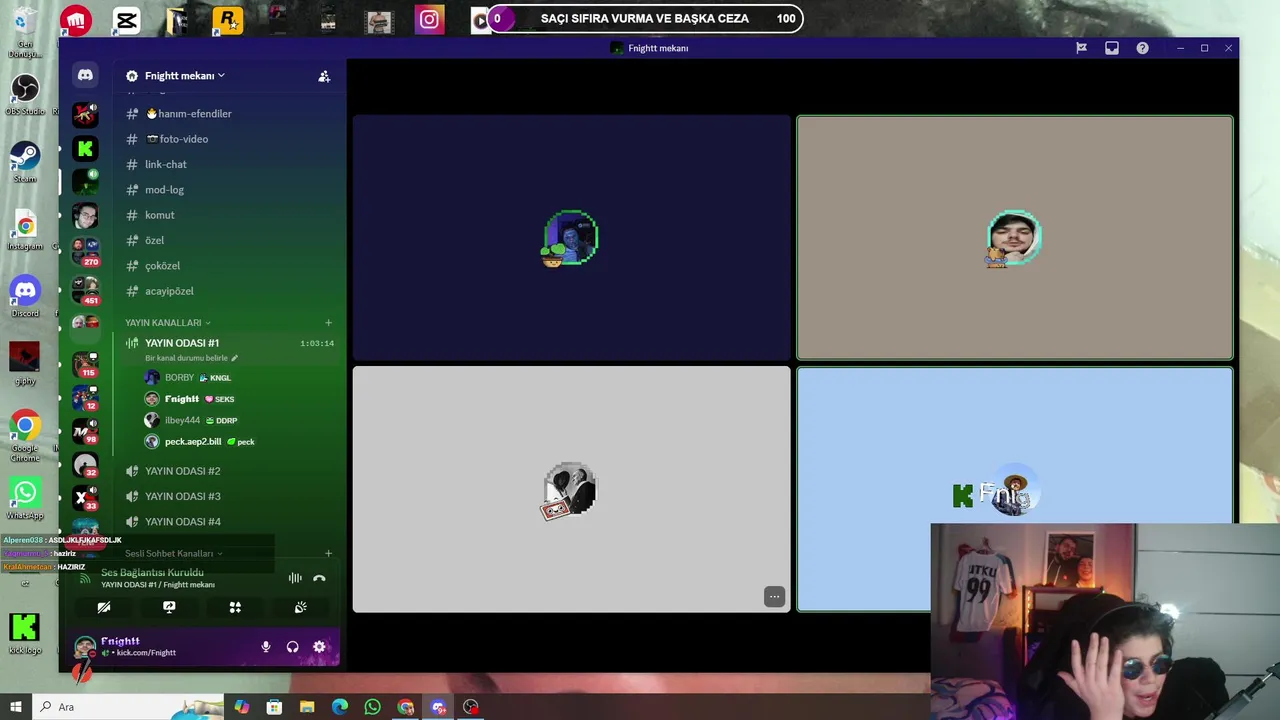Open user settings gear
Image resolution: width=1280 pixels, height=720 pixels.
coord(319,647)
